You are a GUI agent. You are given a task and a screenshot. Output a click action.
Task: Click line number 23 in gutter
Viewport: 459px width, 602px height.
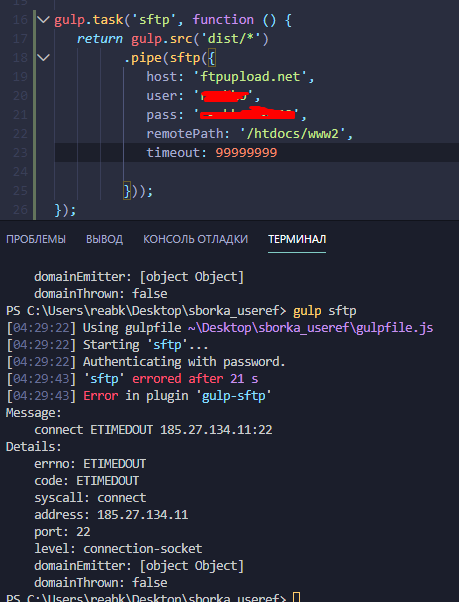coord(20,153)
